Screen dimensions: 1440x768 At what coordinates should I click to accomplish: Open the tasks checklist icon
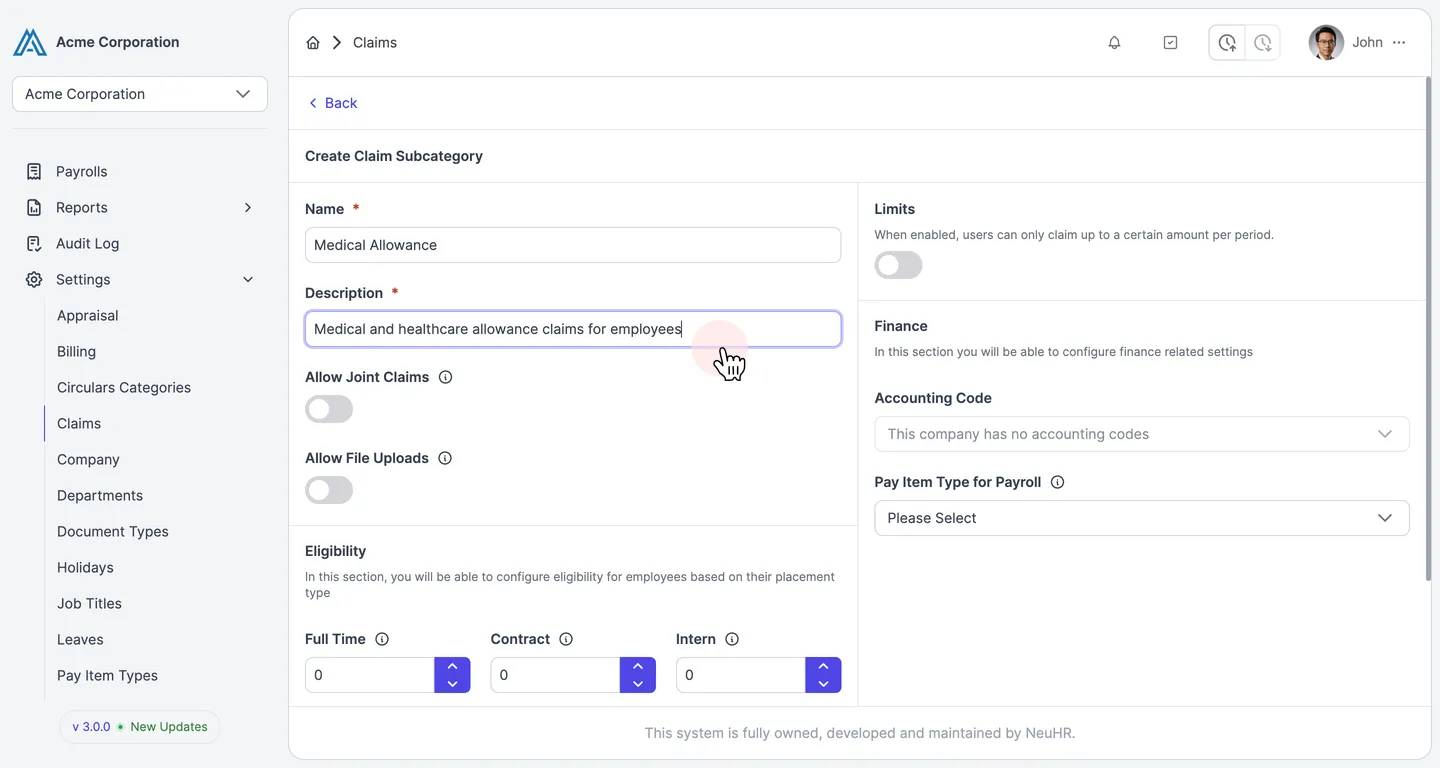(1170, 42)
